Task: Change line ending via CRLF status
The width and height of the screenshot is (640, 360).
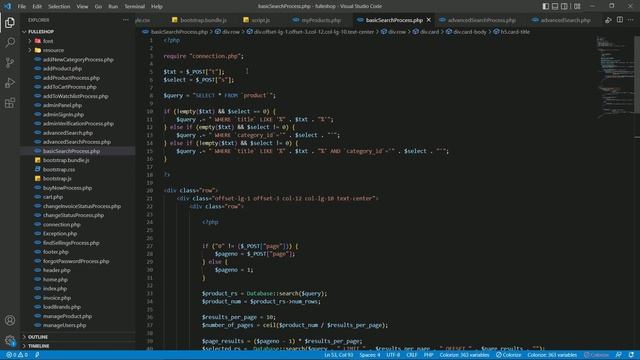Action: pos(412,355)
